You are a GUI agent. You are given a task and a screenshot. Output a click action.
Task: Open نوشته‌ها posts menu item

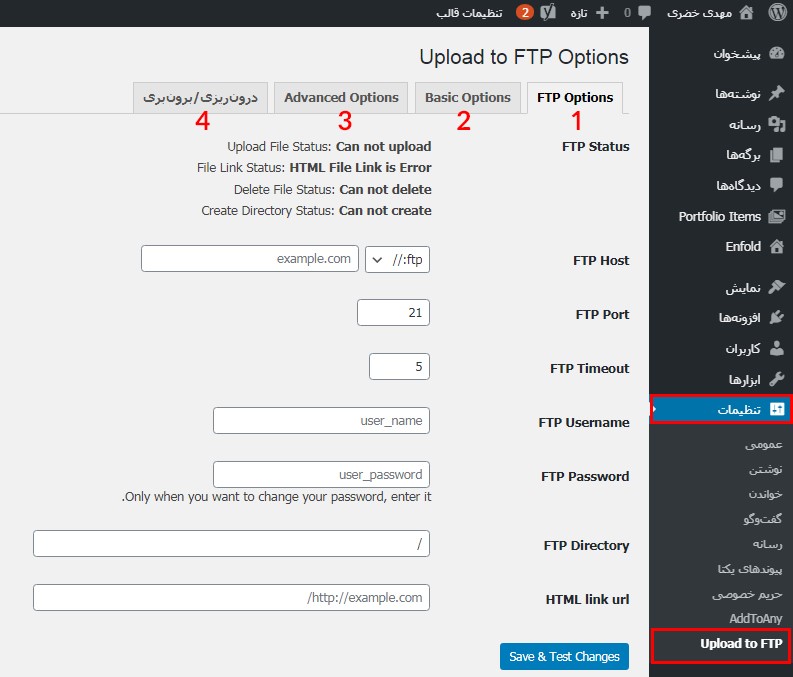(x=737, y=94)
